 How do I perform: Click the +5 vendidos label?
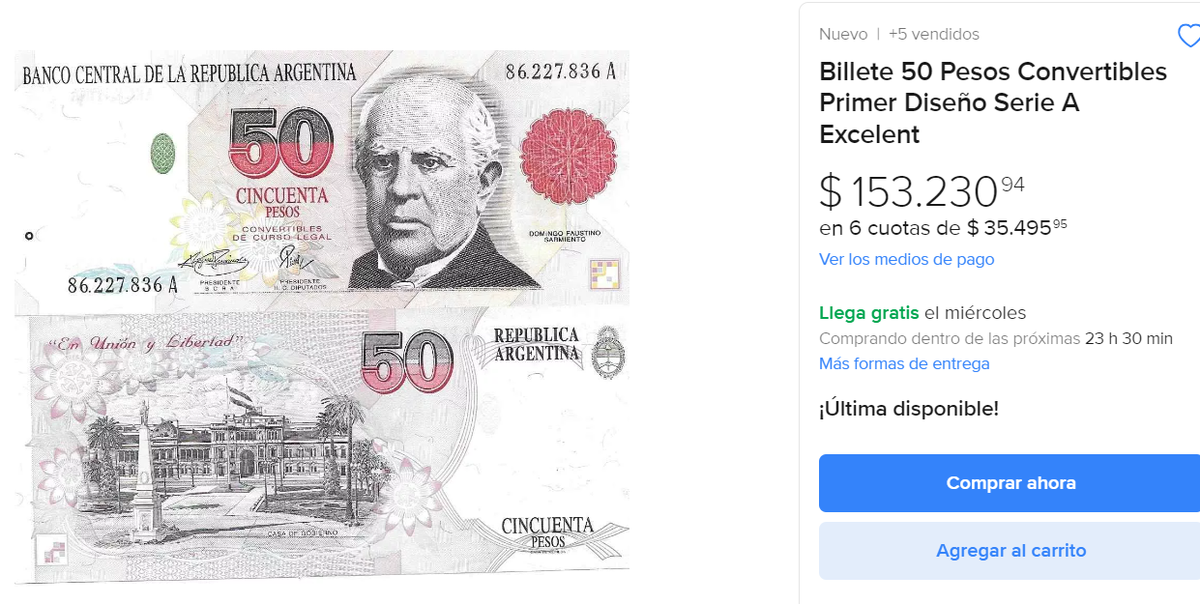point(934,34)
